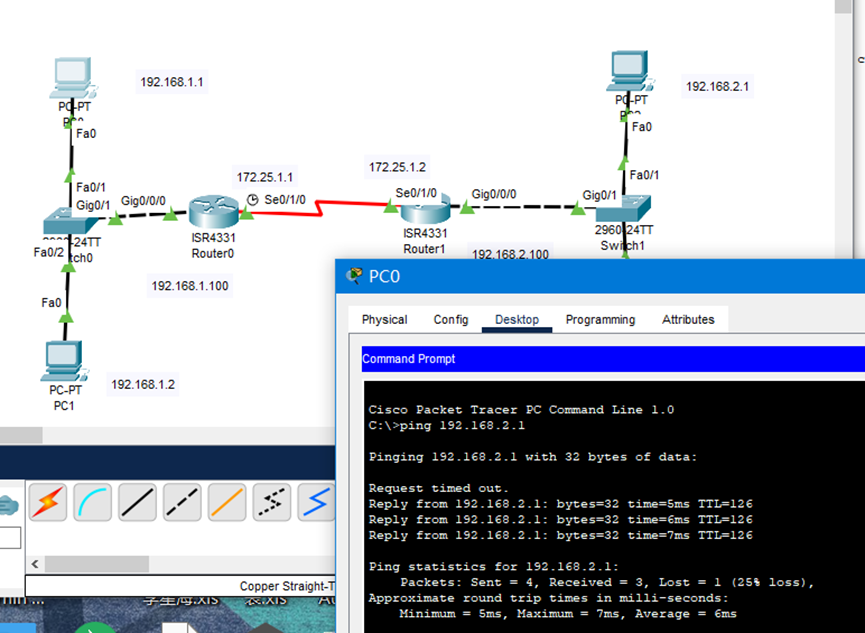This screenshot has height=633, width=865.
Task: Click the Gig0/0/0 port label beside Router0
Action: click(143, 201)
